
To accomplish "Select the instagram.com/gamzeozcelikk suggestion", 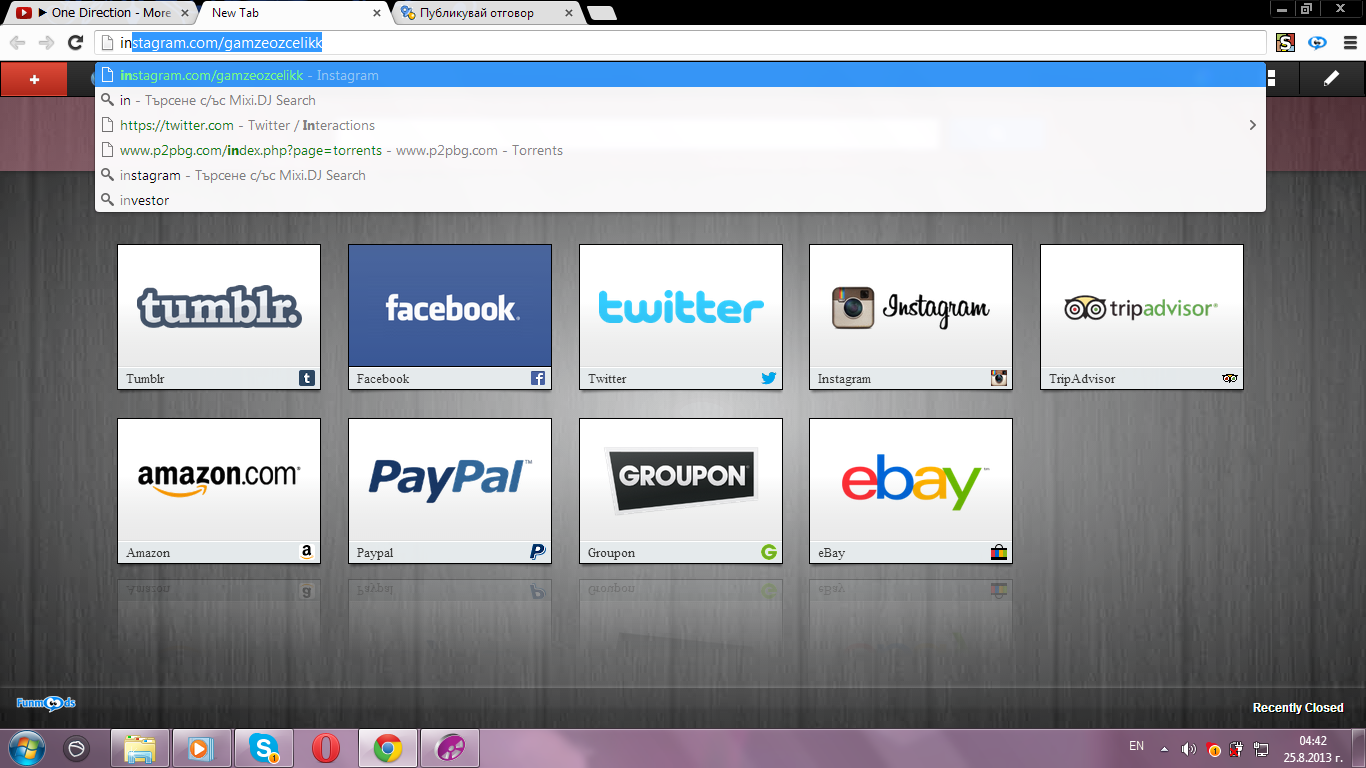I will click(680, 75).
